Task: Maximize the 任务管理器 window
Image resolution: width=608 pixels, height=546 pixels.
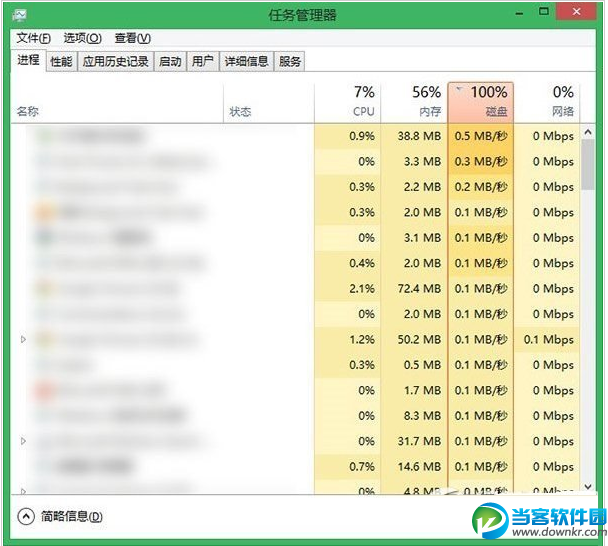Action: [x=544, y=12]
